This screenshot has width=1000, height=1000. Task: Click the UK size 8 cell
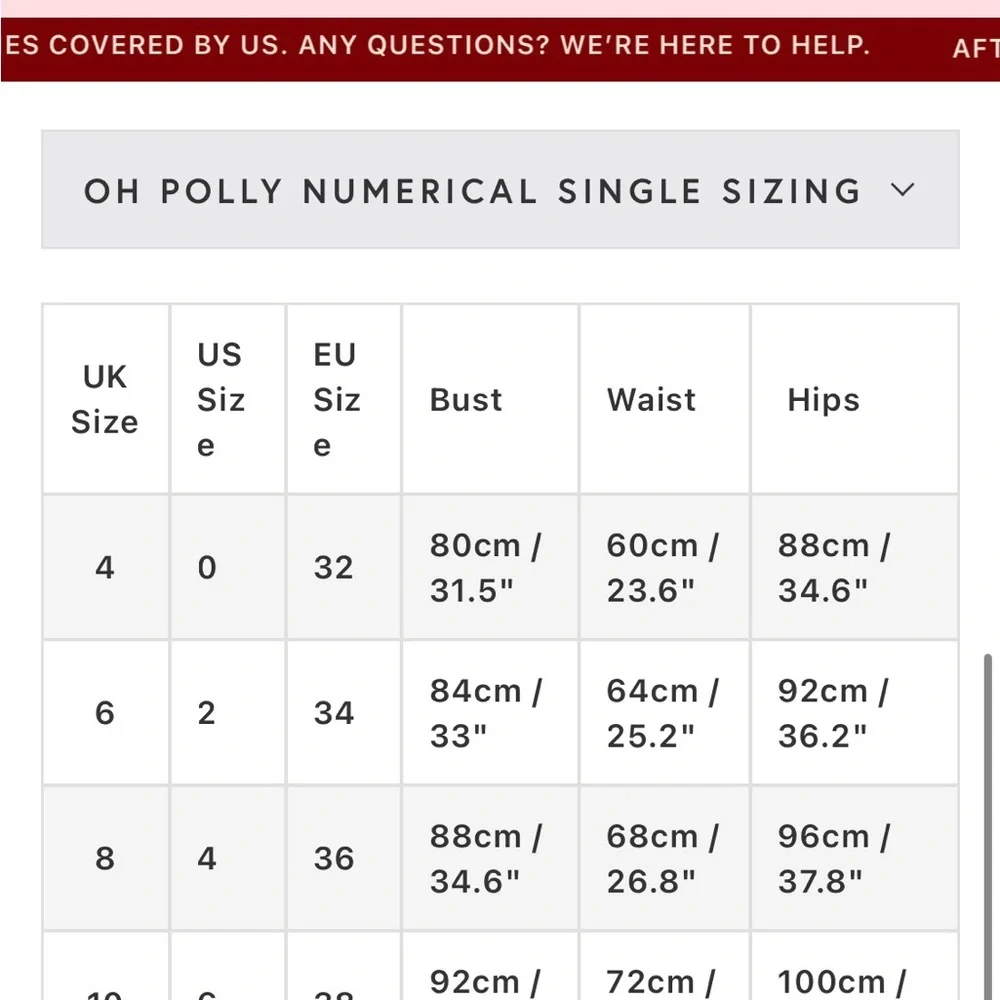tap(105, 858)
